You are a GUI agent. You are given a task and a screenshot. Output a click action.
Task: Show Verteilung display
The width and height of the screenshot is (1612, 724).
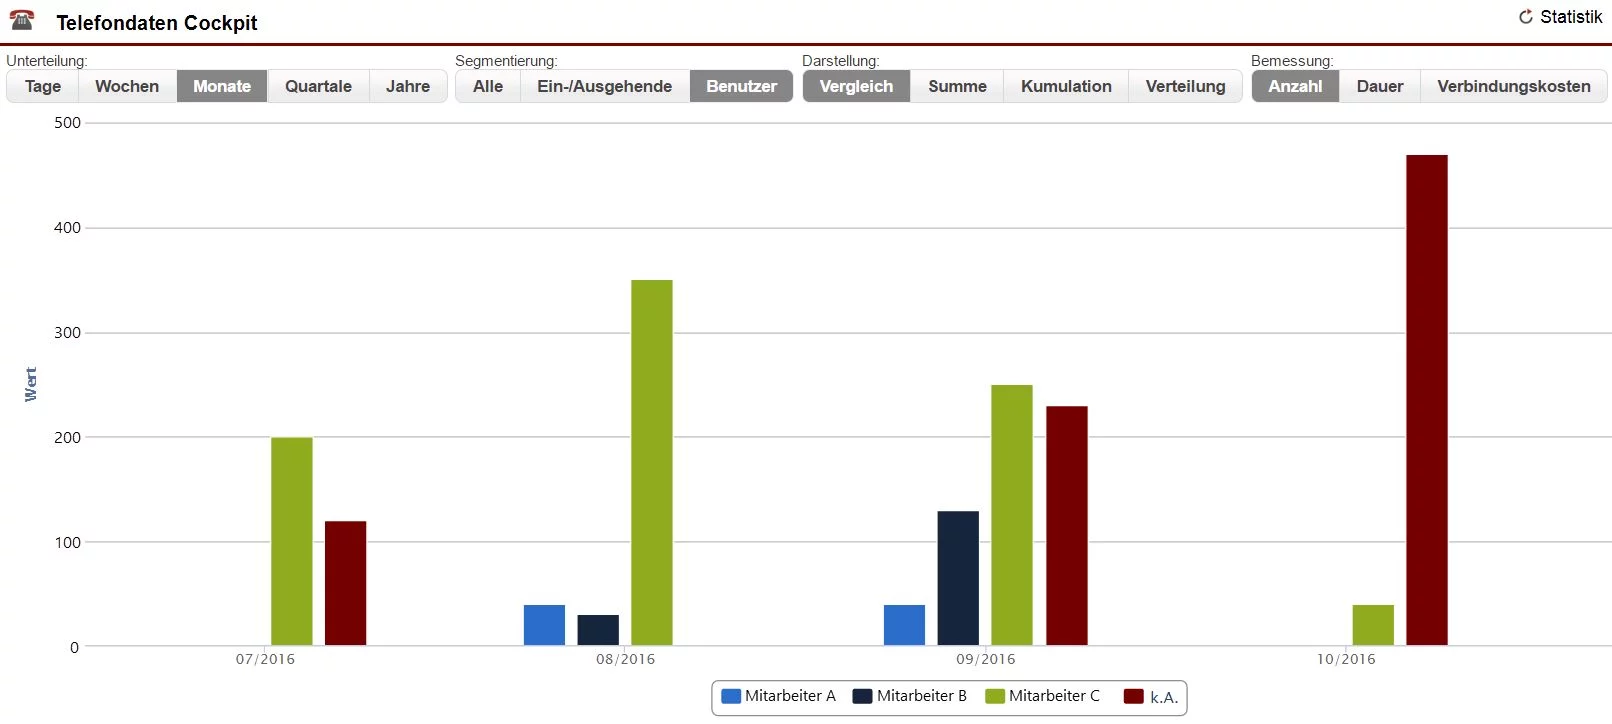[1185, 86]
